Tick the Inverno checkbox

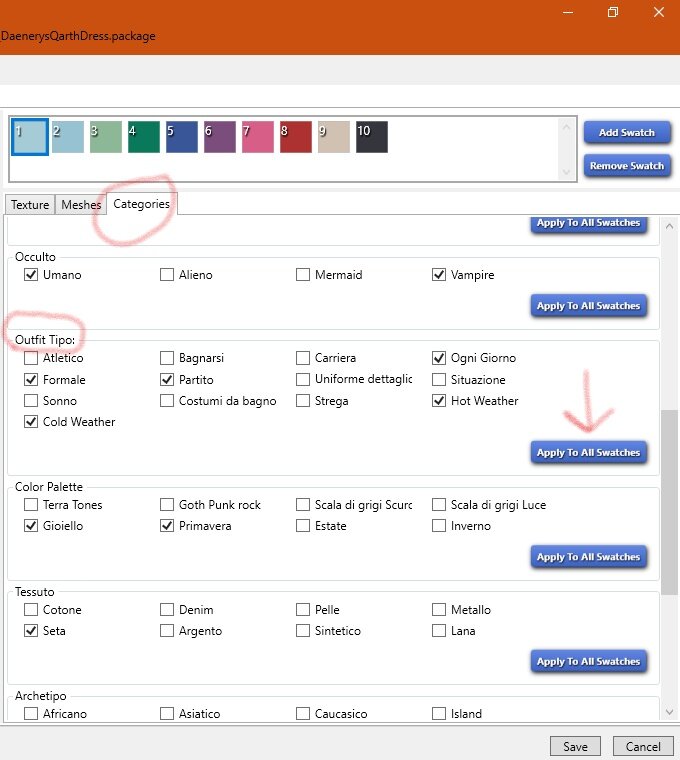[x=439, y=526]
